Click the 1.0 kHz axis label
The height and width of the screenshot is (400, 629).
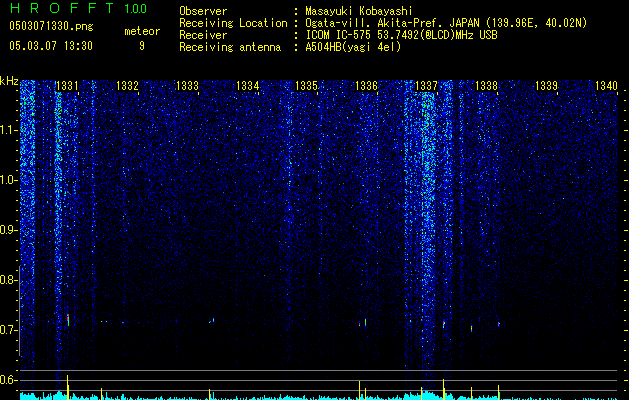8,180
